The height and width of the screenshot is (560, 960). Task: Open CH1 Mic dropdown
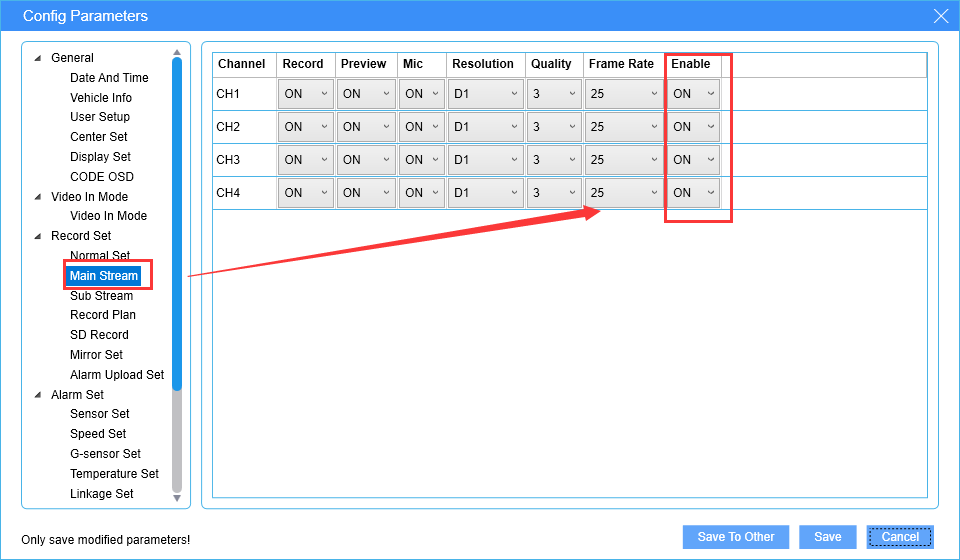(x=422, y=94)
